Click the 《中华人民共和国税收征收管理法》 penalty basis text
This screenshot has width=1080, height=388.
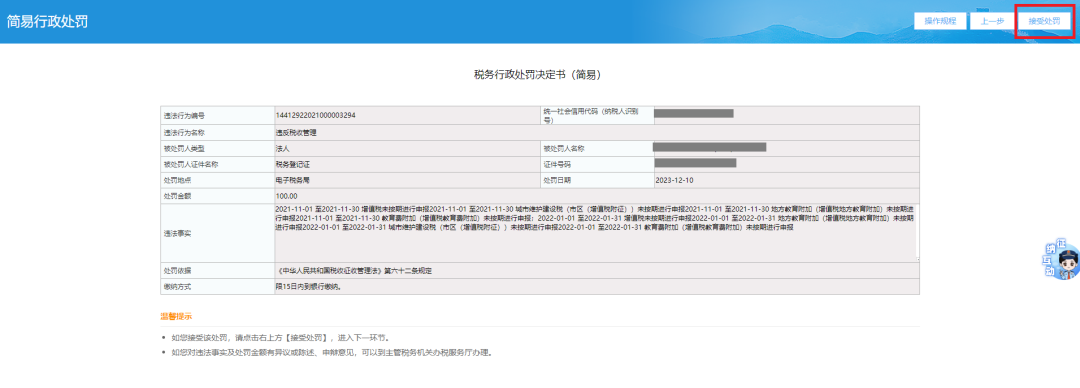tap(354, 270)
